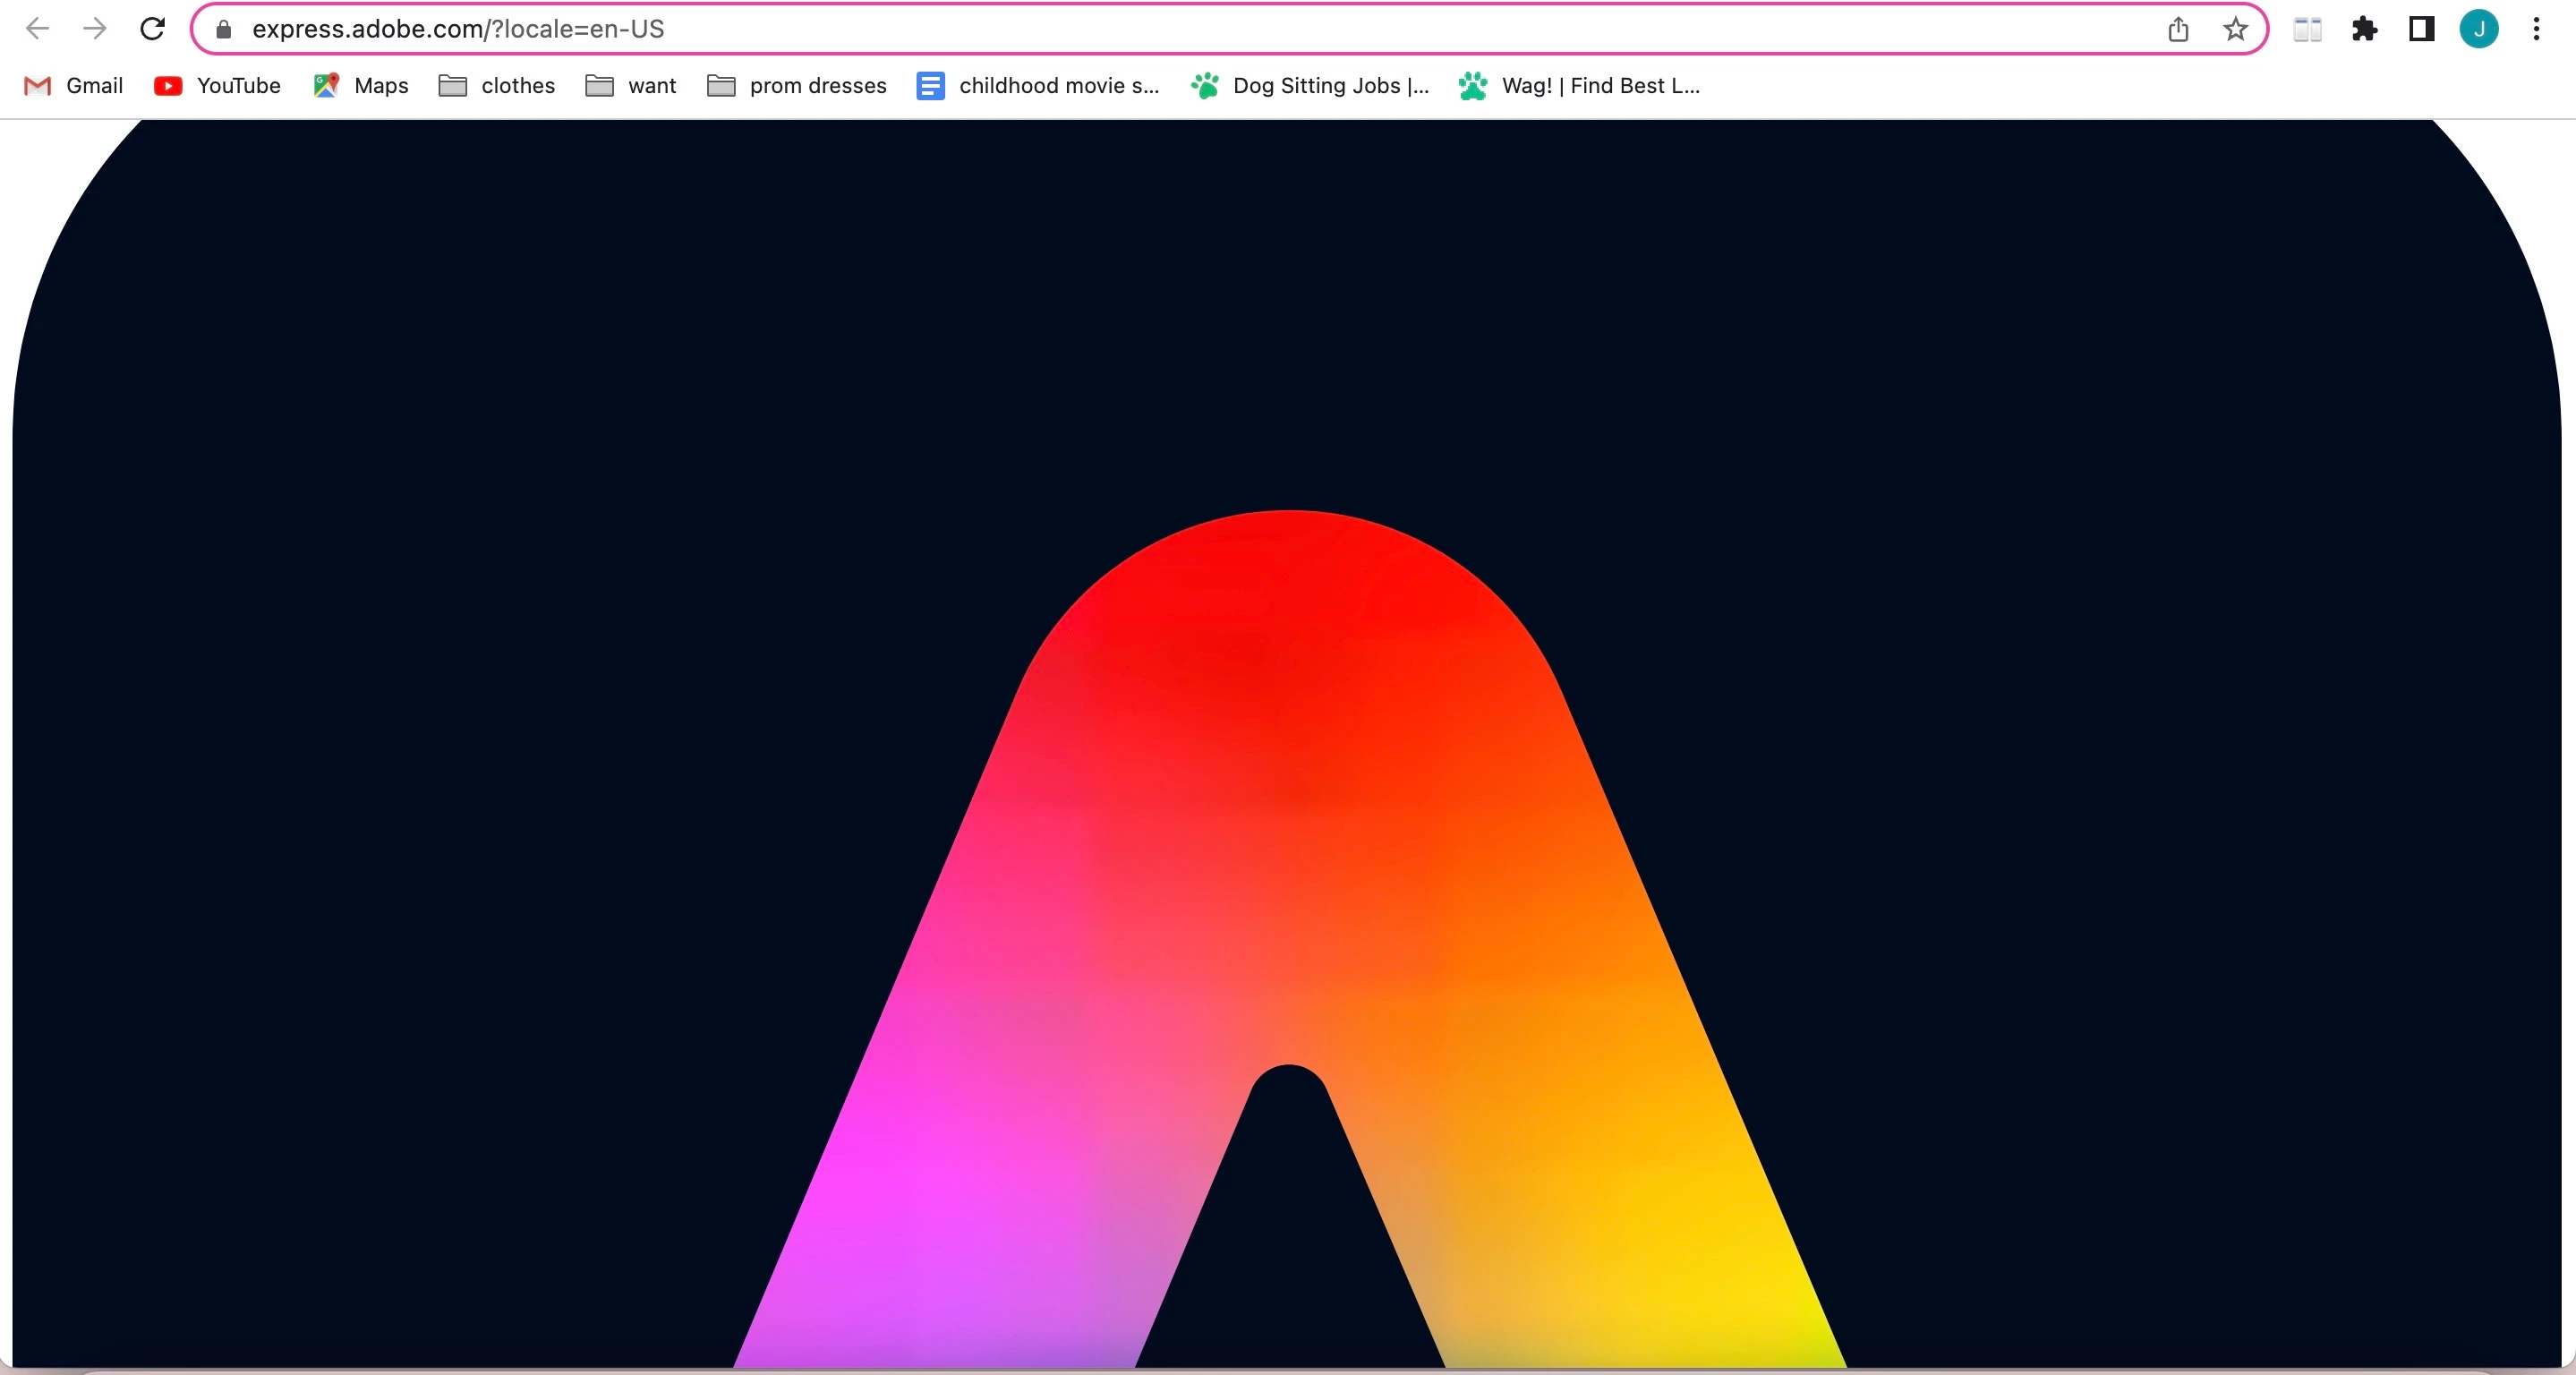Open the YouTube bookmark
This screenshot has height=1375, width=2576.
pyautogui.click(x=218, y=86)
